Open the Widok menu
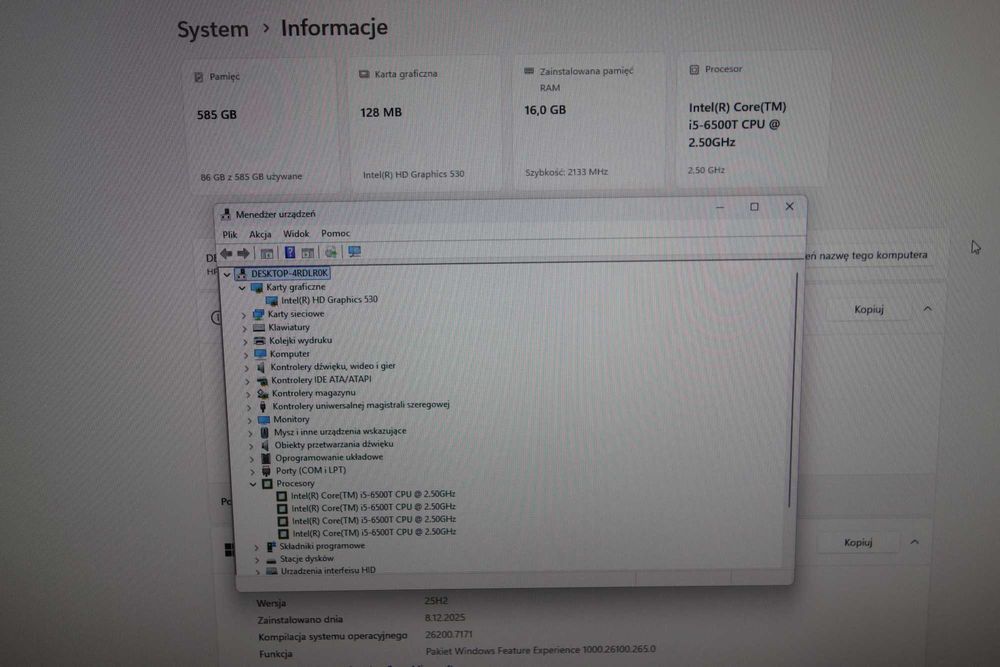Viewport: 1000px width, 667px height. point(296,234)
